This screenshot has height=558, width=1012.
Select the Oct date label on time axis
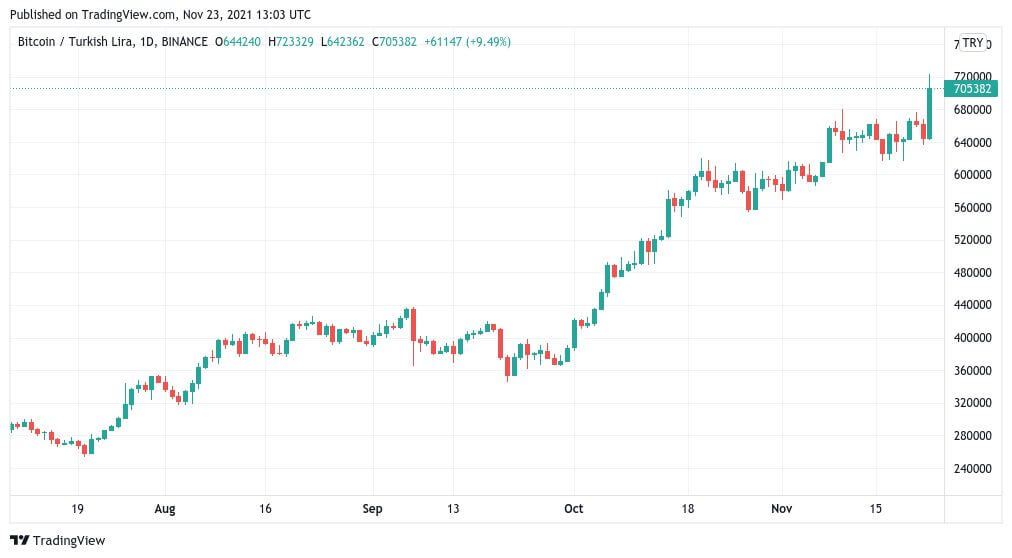(573, 509)
